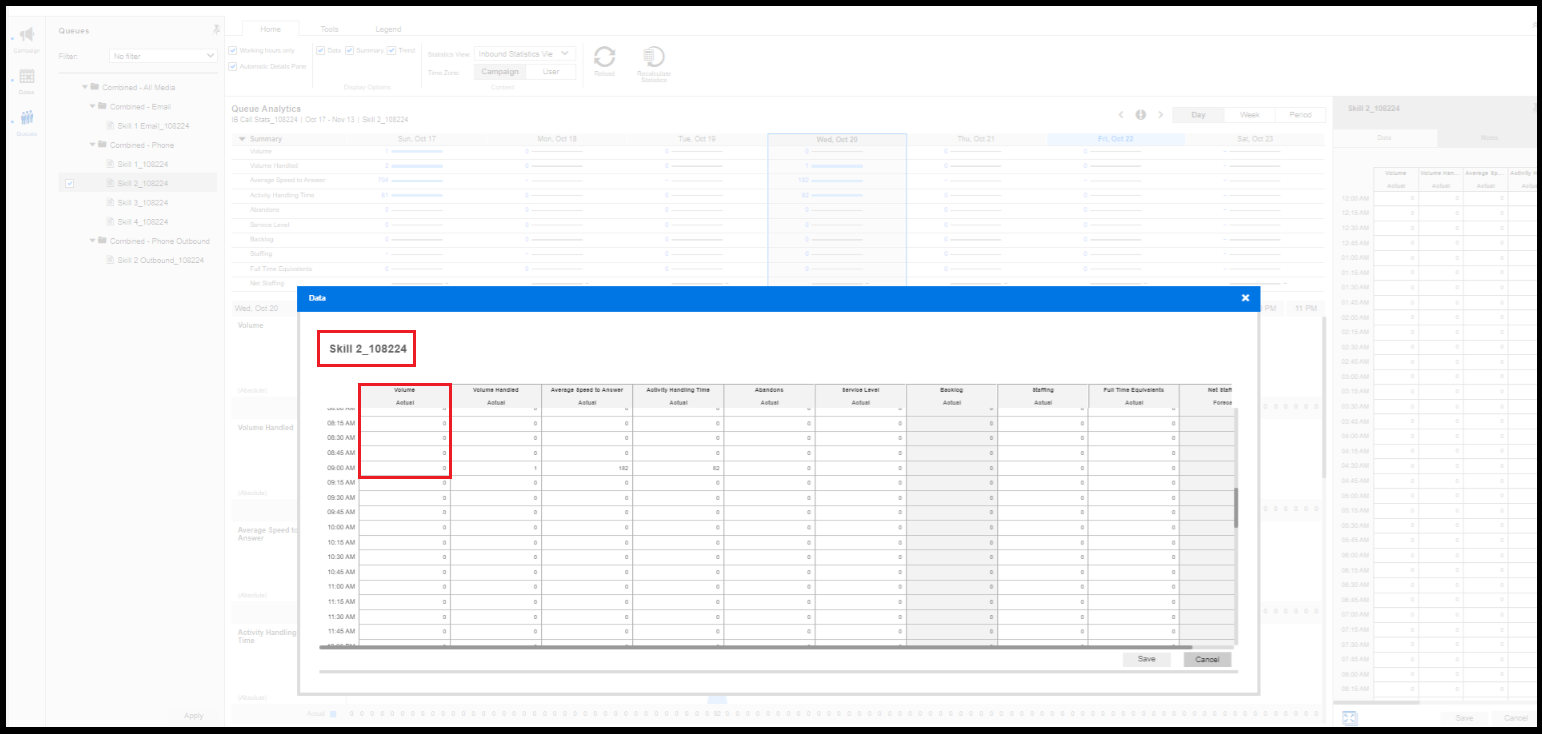Image resolution: width=1542 pixels, height=734 pixels.
Task: Click Save in the Data dialog
Action: pos(1147,659)
